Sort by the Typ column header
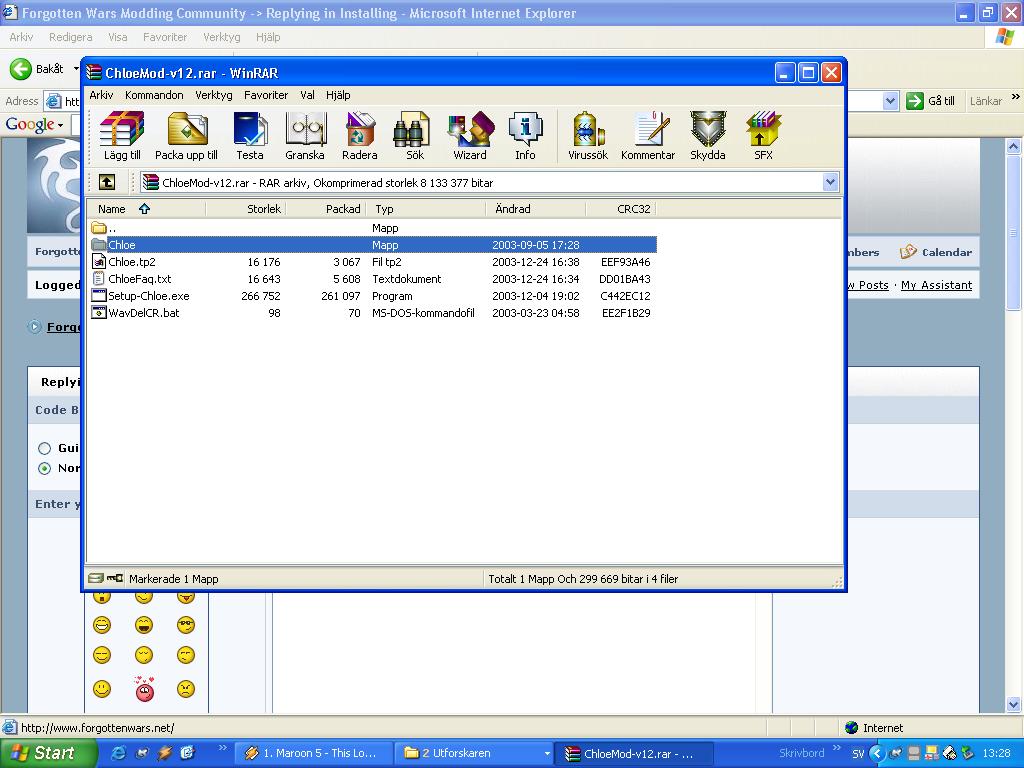This screenshot has height=768, width=1024. coord(426,209)
